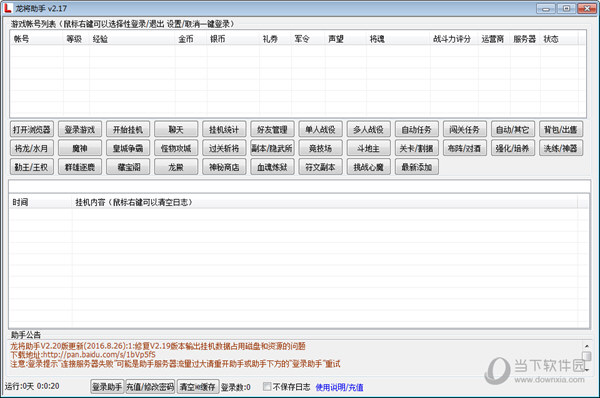Open the 斗地主 feature
Image resolution: width=600 pixels, height=398 pixels.
[x=368, y=148]
